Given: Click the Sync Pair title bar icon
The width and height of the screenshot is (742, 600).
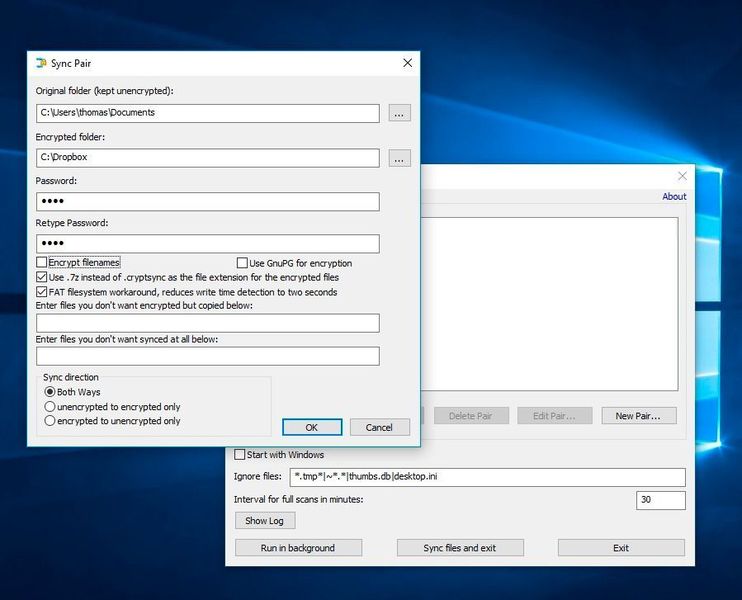Looking at the screenshot, I should click(41, 63).
